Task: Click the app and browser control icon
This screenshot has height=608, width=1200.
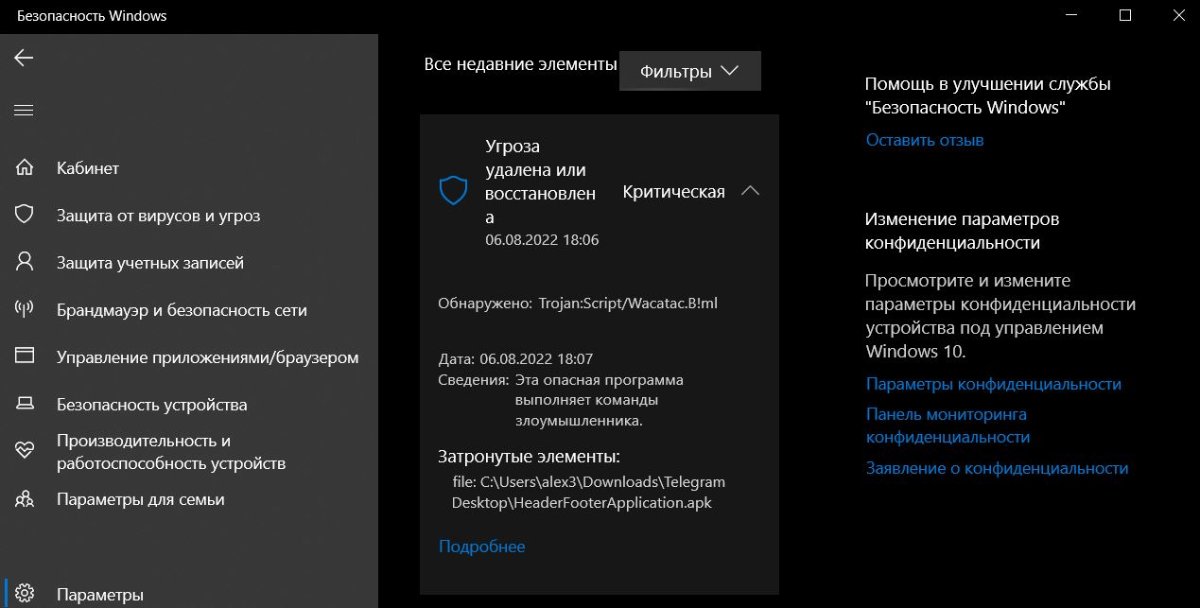Action: 24,357
